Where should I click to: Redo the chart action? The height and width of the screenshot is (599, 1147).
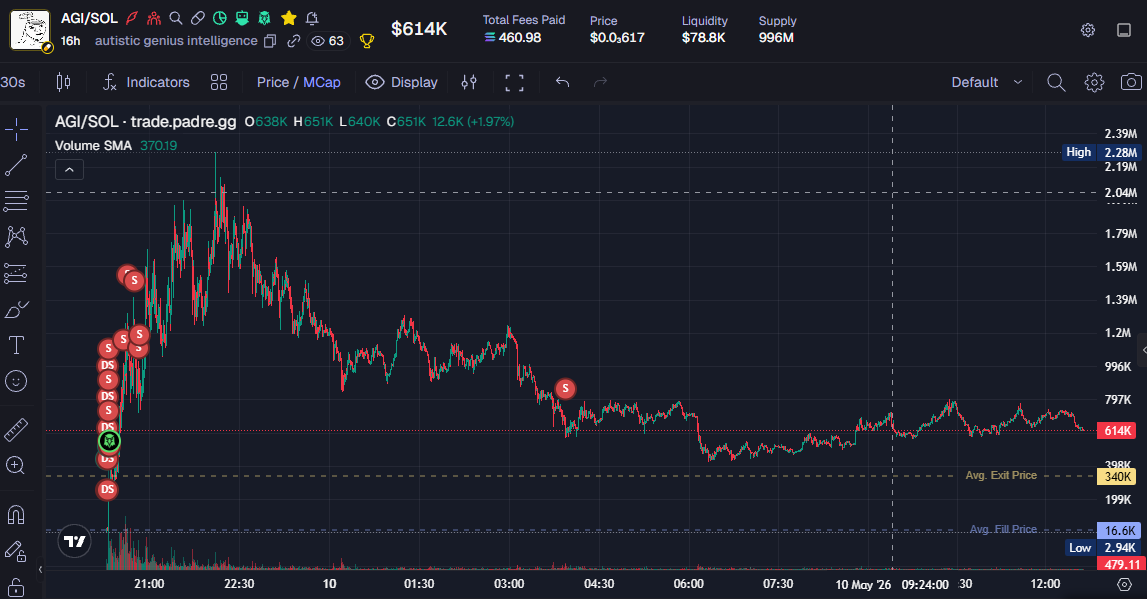601,82
